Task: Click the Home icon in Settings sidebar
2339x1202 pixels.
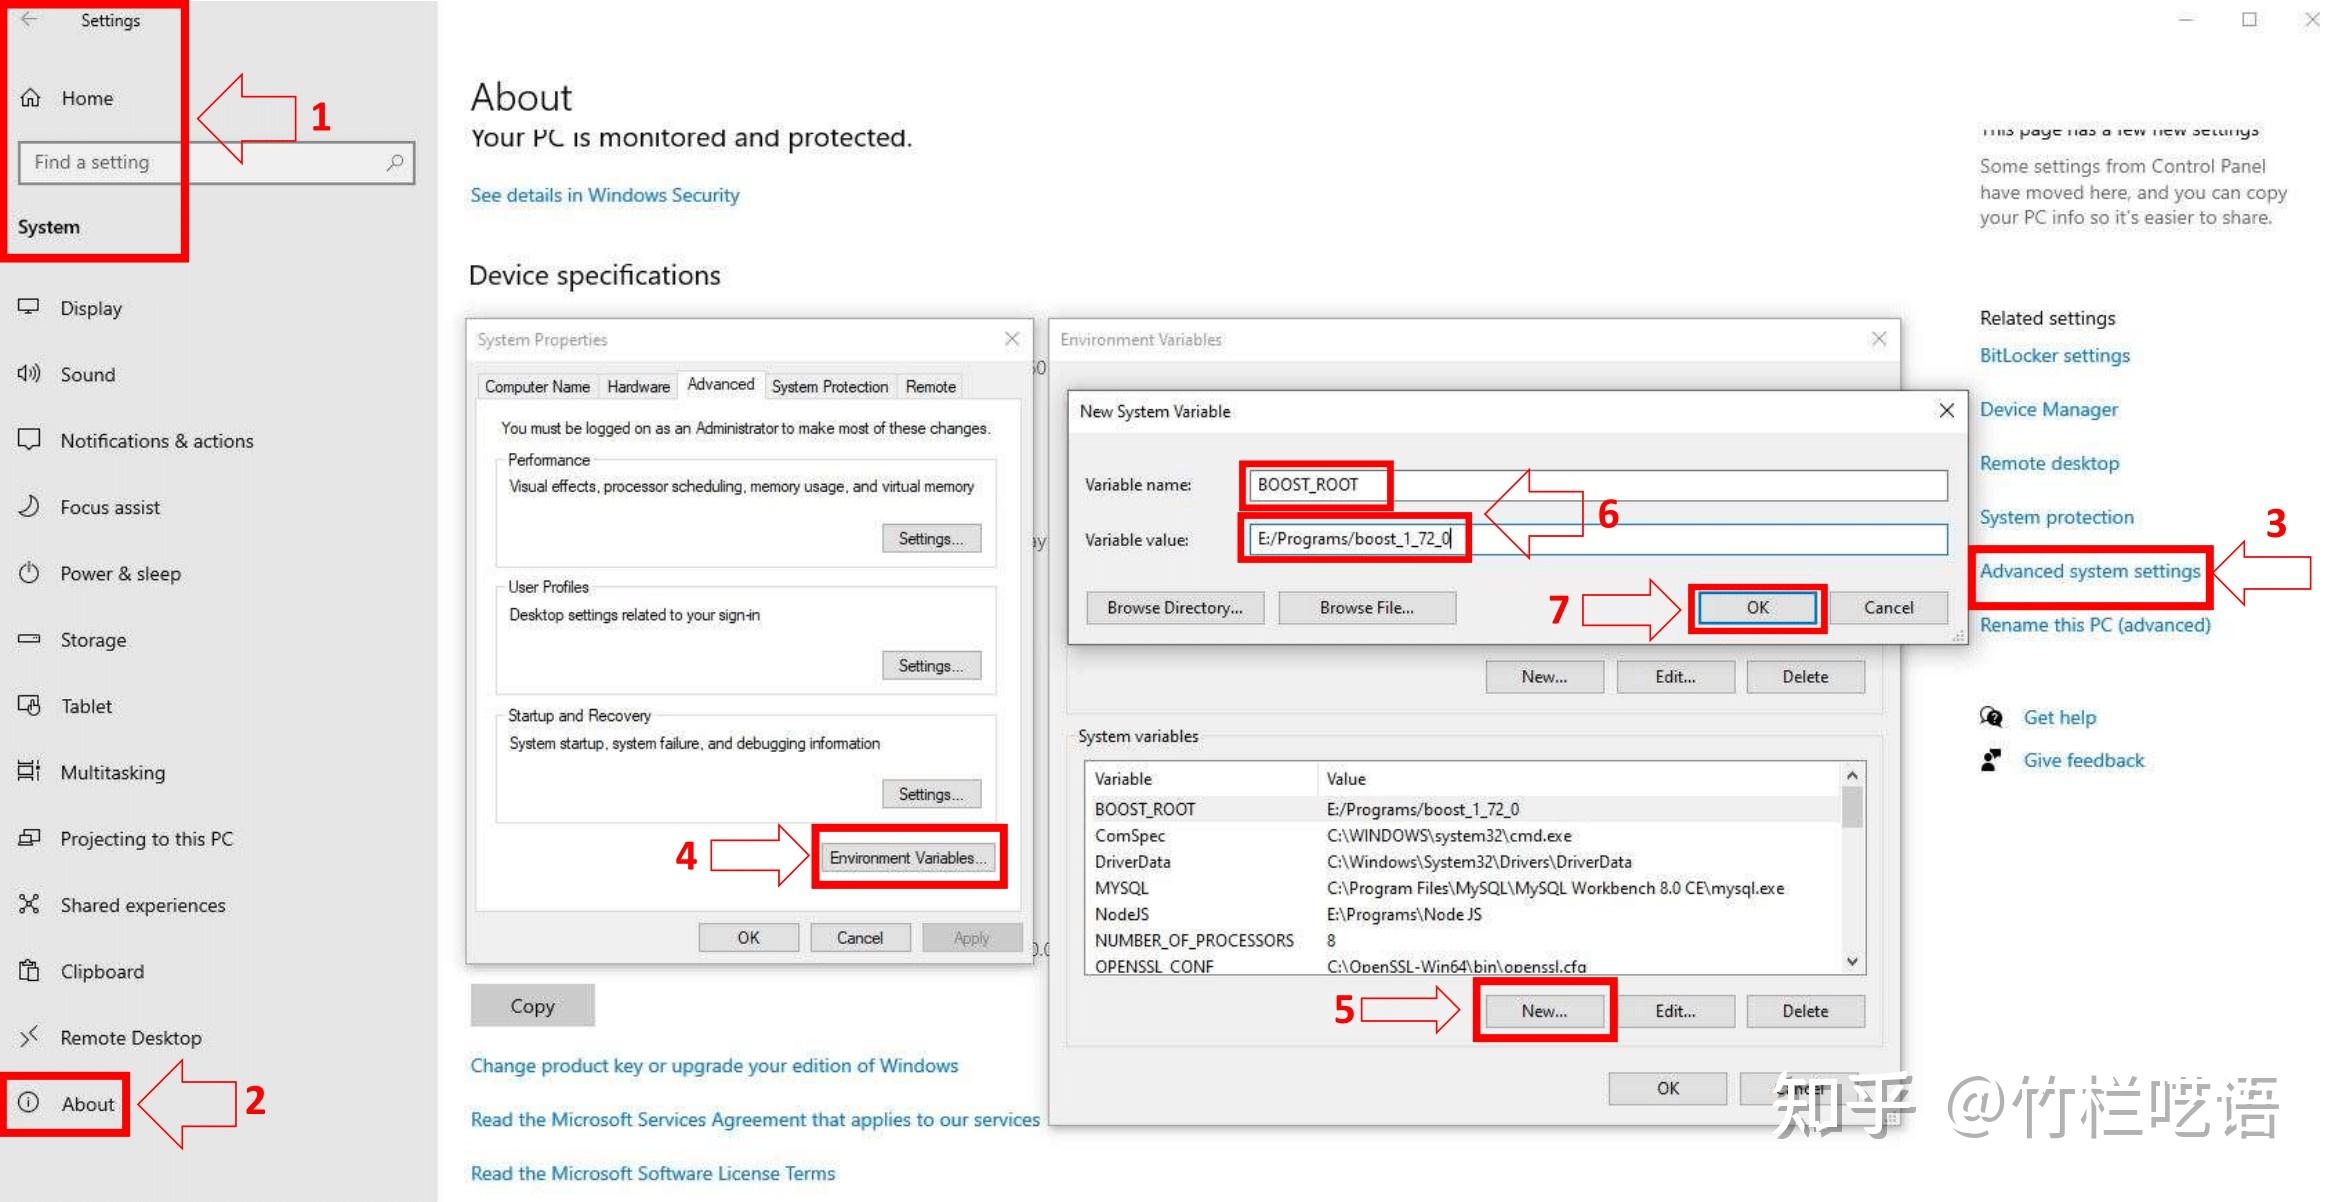Action: click(31, 98)
